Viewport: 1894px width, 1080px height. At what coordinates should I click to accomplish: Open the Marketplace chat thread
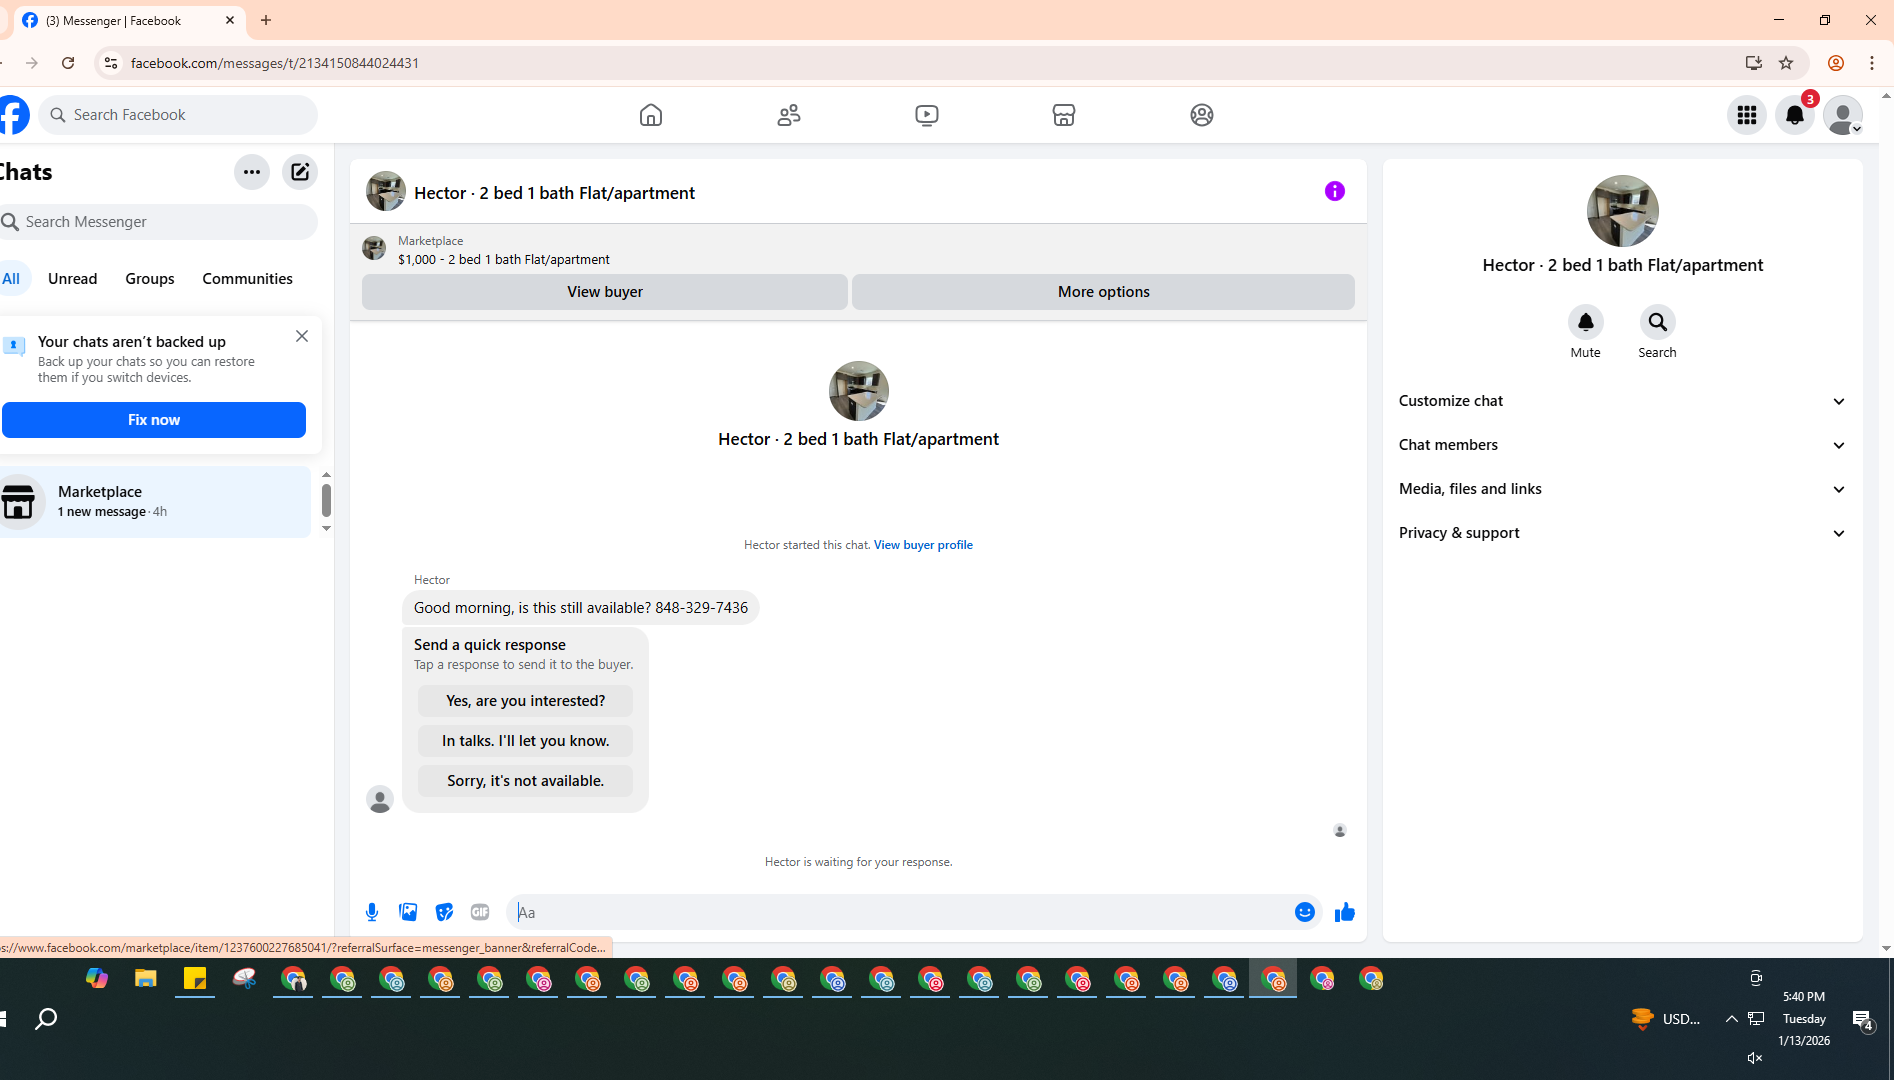tap(155, 502)
